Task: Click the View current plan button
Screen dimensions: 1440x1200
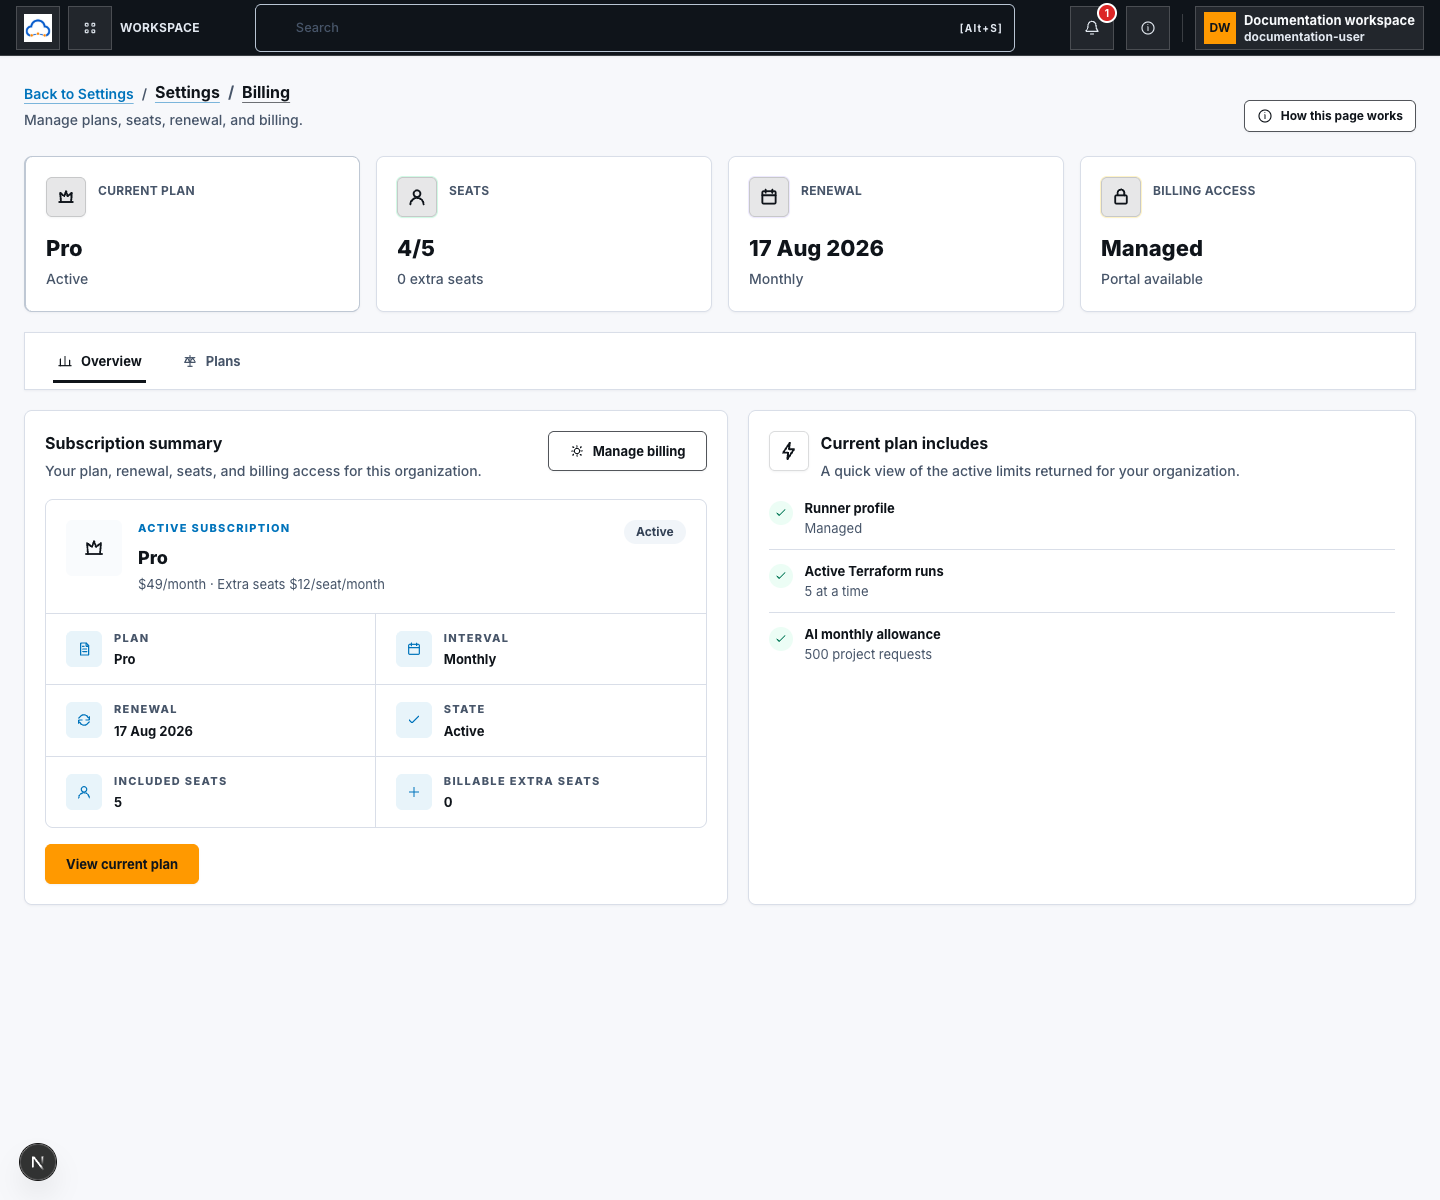Action: coord(122,864)
